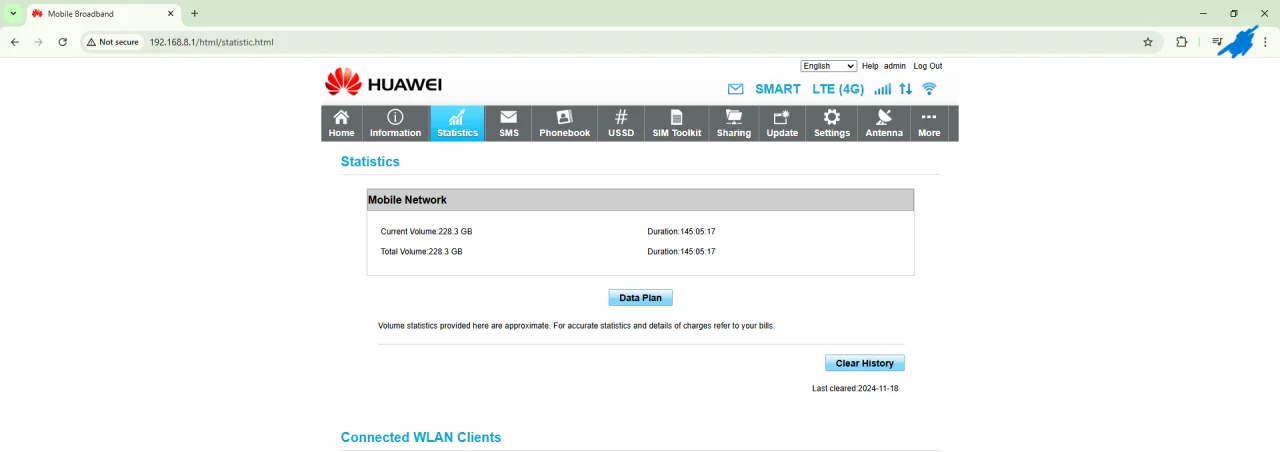Expand the More menu tab
This screenshot has height=452, width=1280.
tap(930, 124)
